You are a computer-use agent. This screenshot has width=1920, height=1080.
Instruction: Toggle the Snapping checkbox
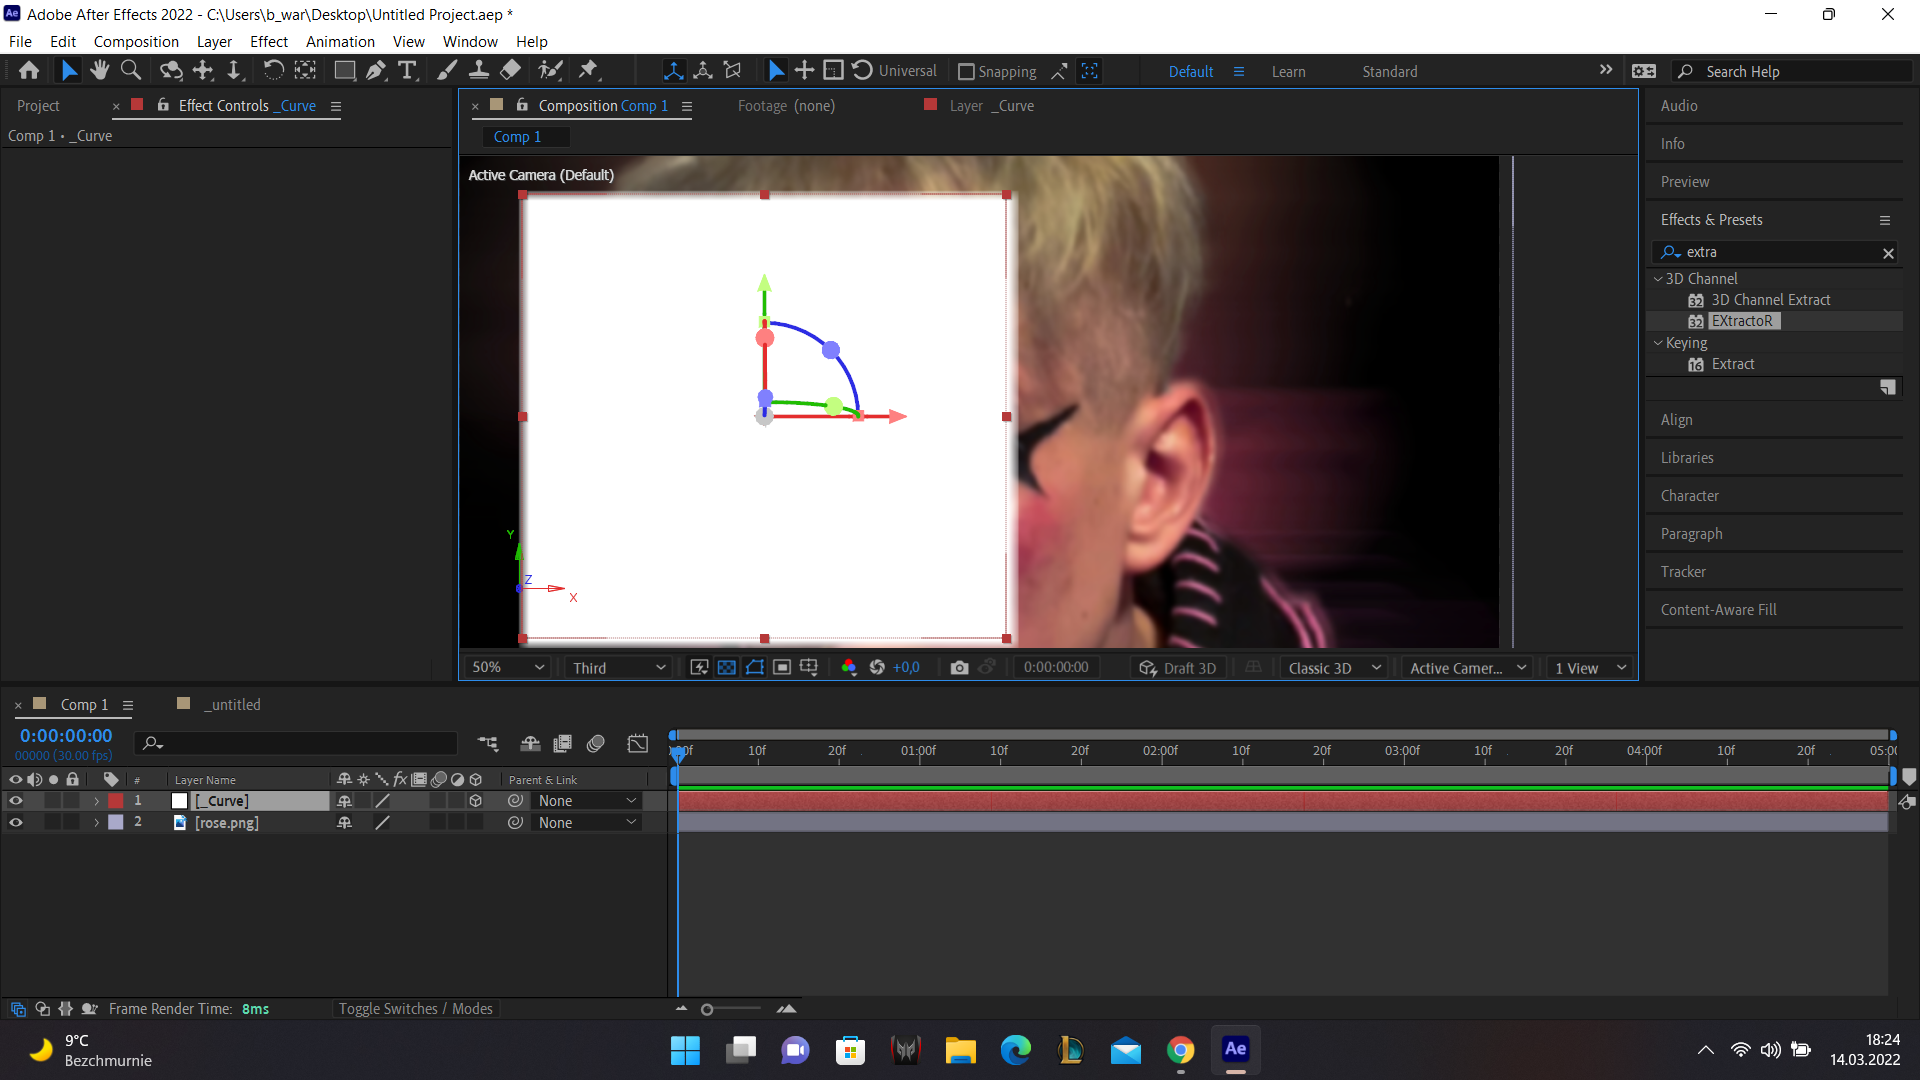coord(966,71)
